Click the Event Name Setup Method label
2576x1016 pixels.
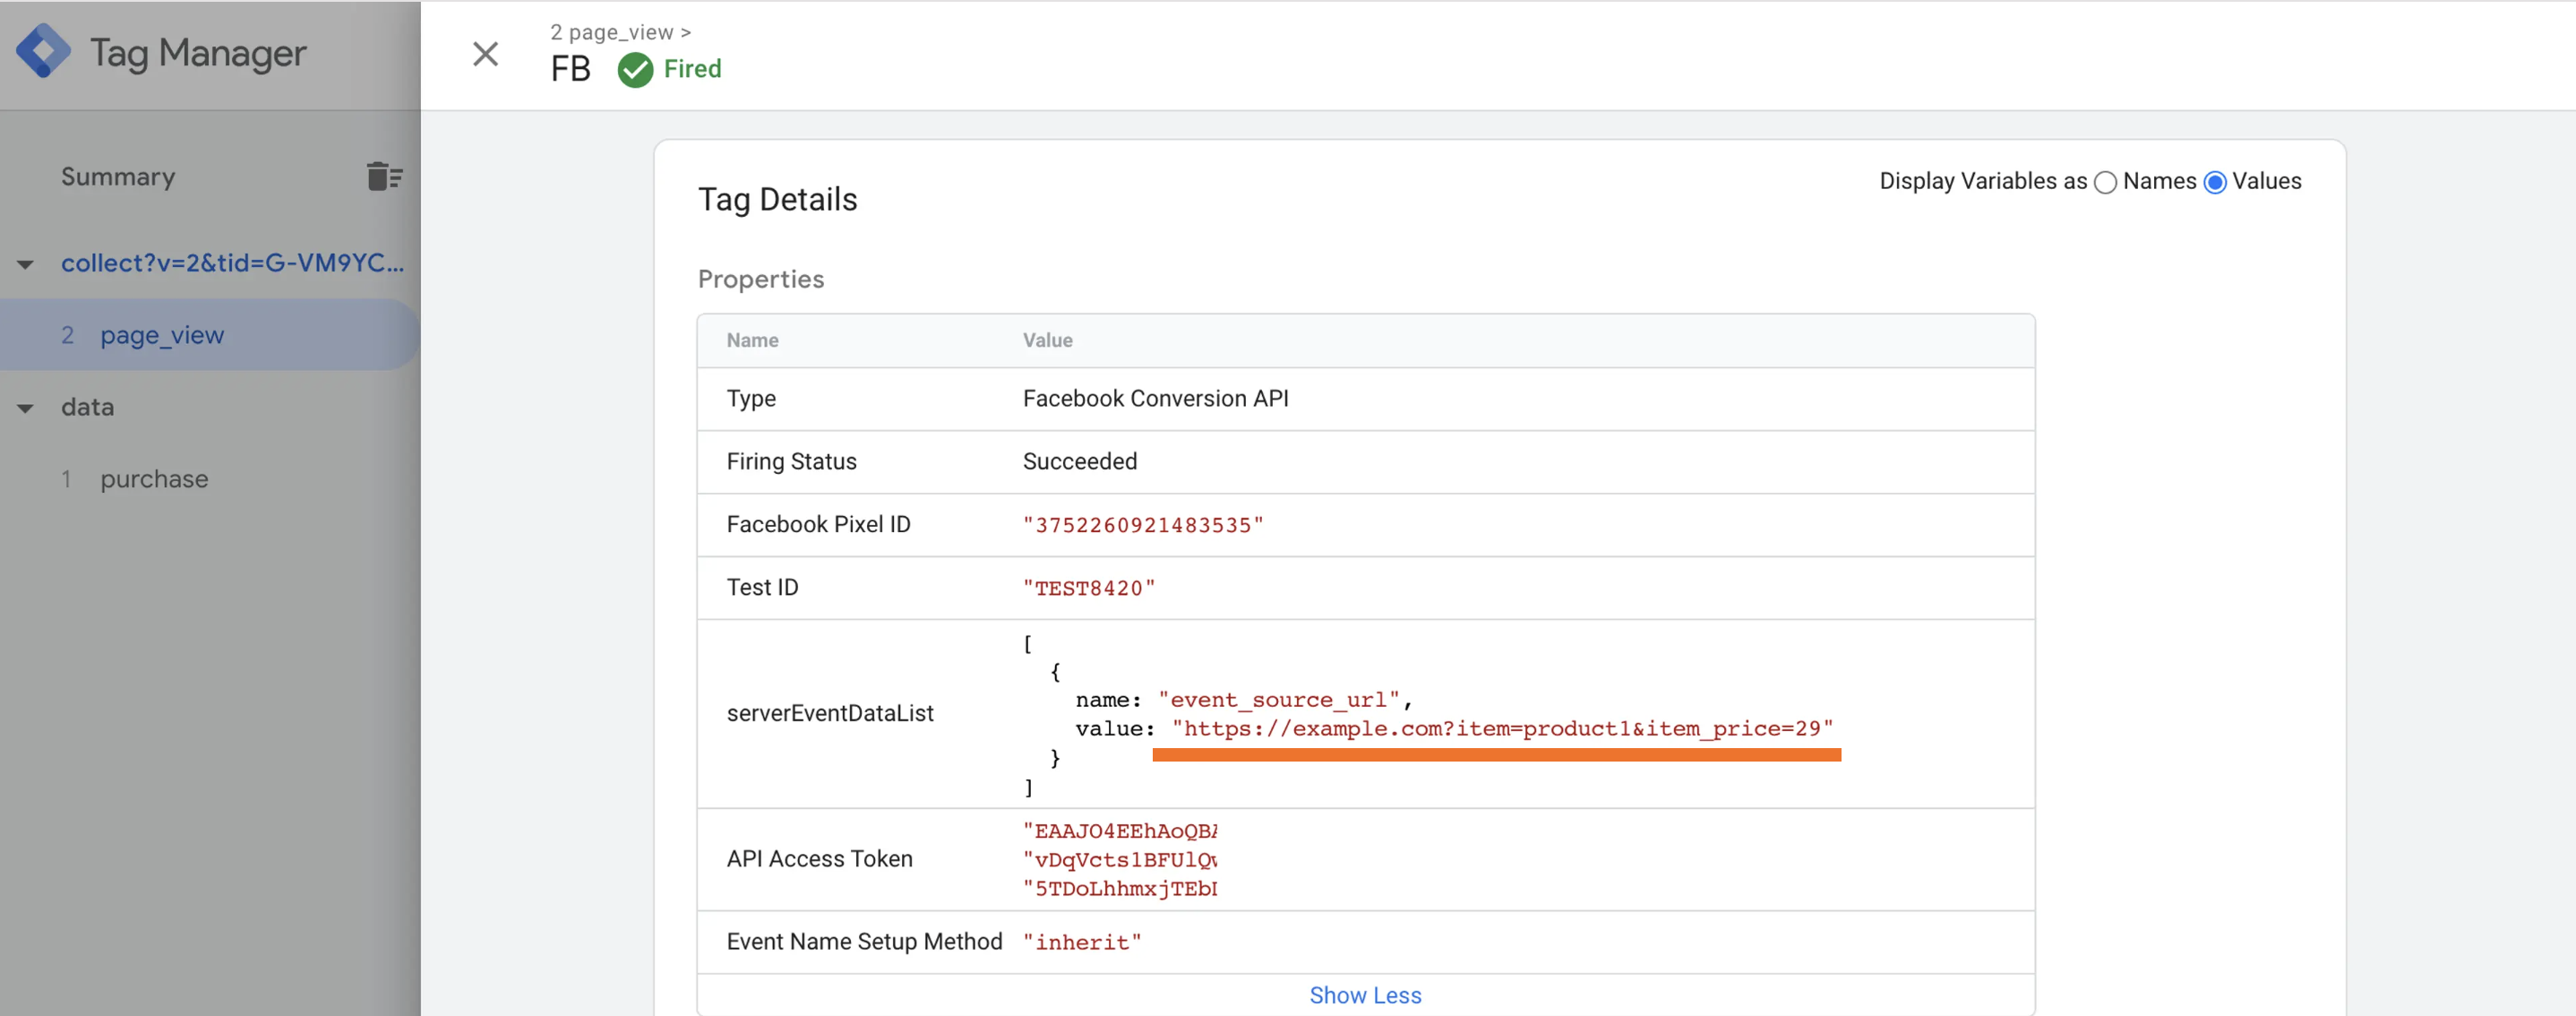click(864, 942)
